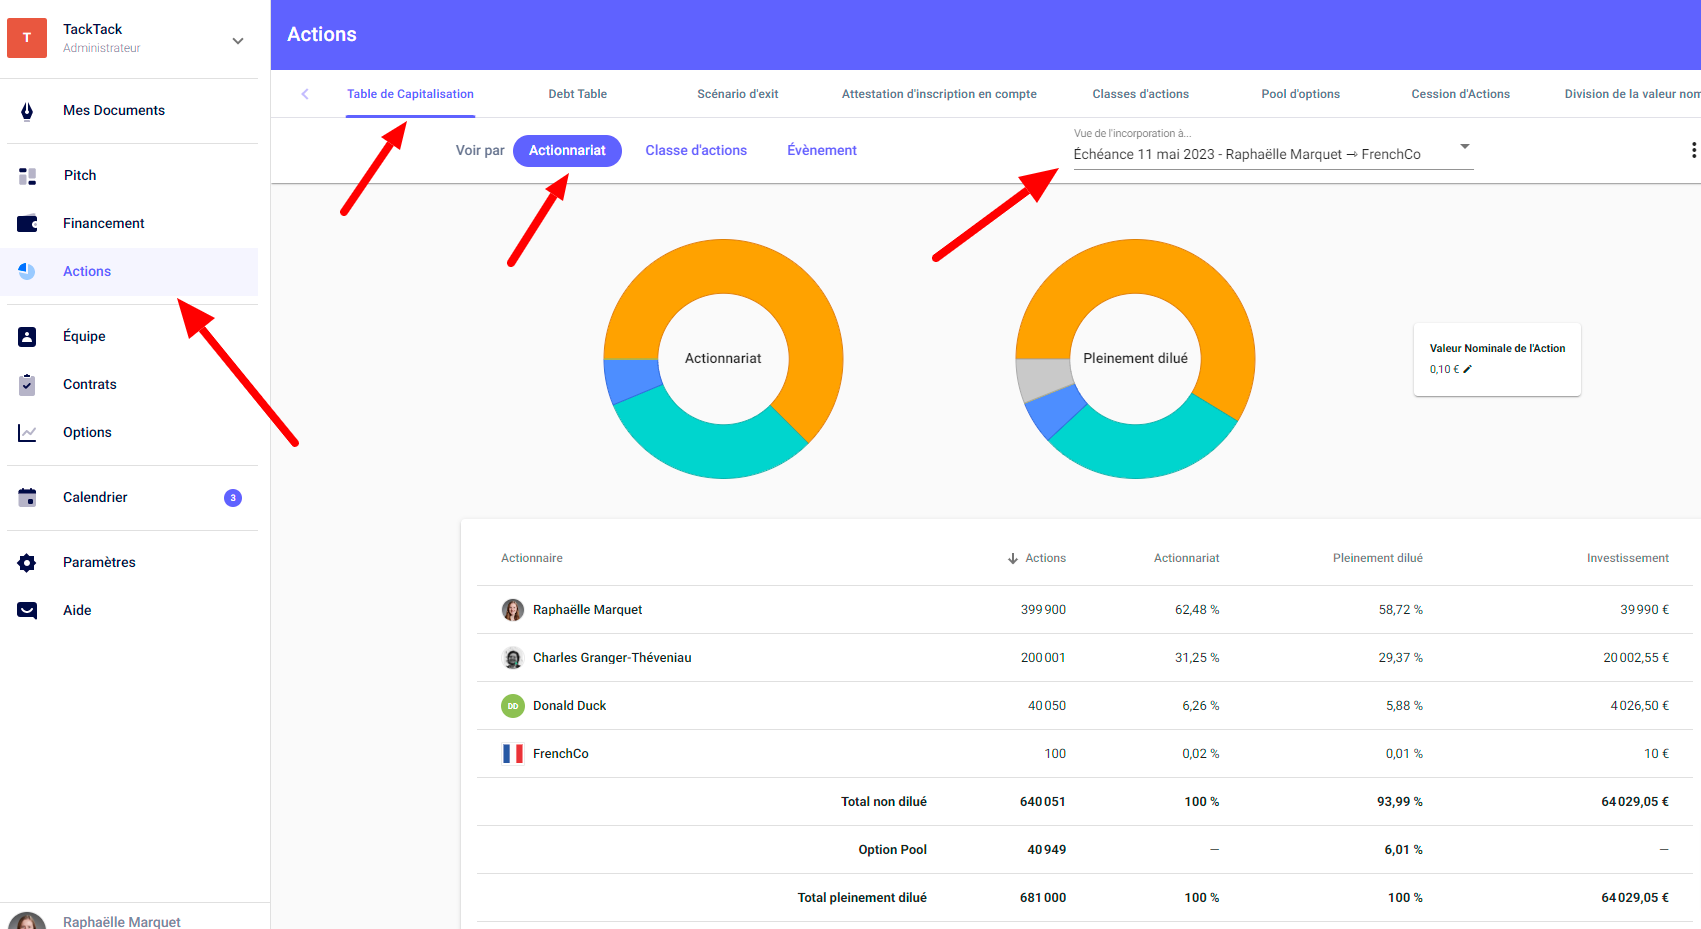Open Pitch via its sidebar icon

27,176
